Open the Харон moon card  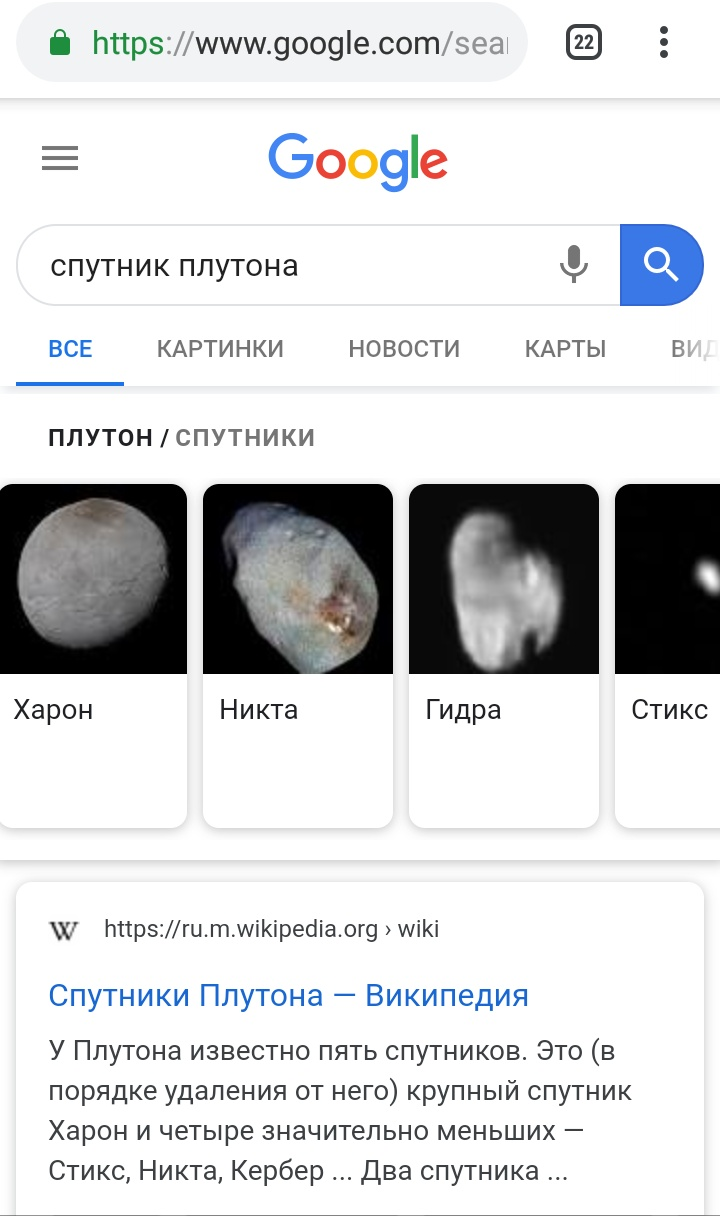coord(93,656)
